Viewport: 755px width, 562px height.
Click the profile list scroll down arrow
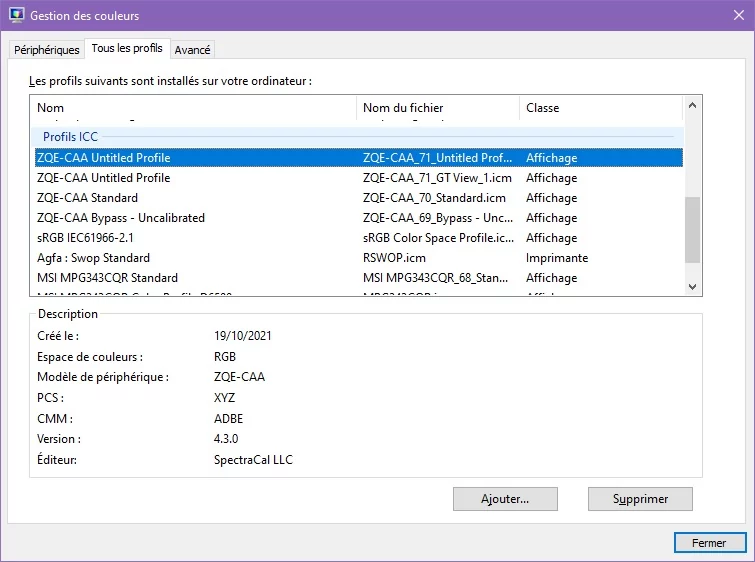coord(692,287)
